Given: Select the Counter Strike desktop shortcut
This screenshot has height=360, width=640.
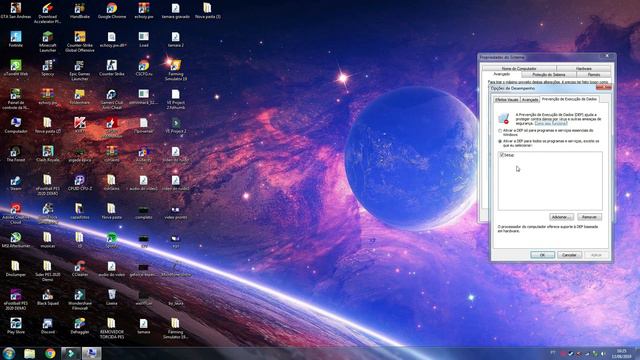Looking at the screenshot, I should (111, 68).
